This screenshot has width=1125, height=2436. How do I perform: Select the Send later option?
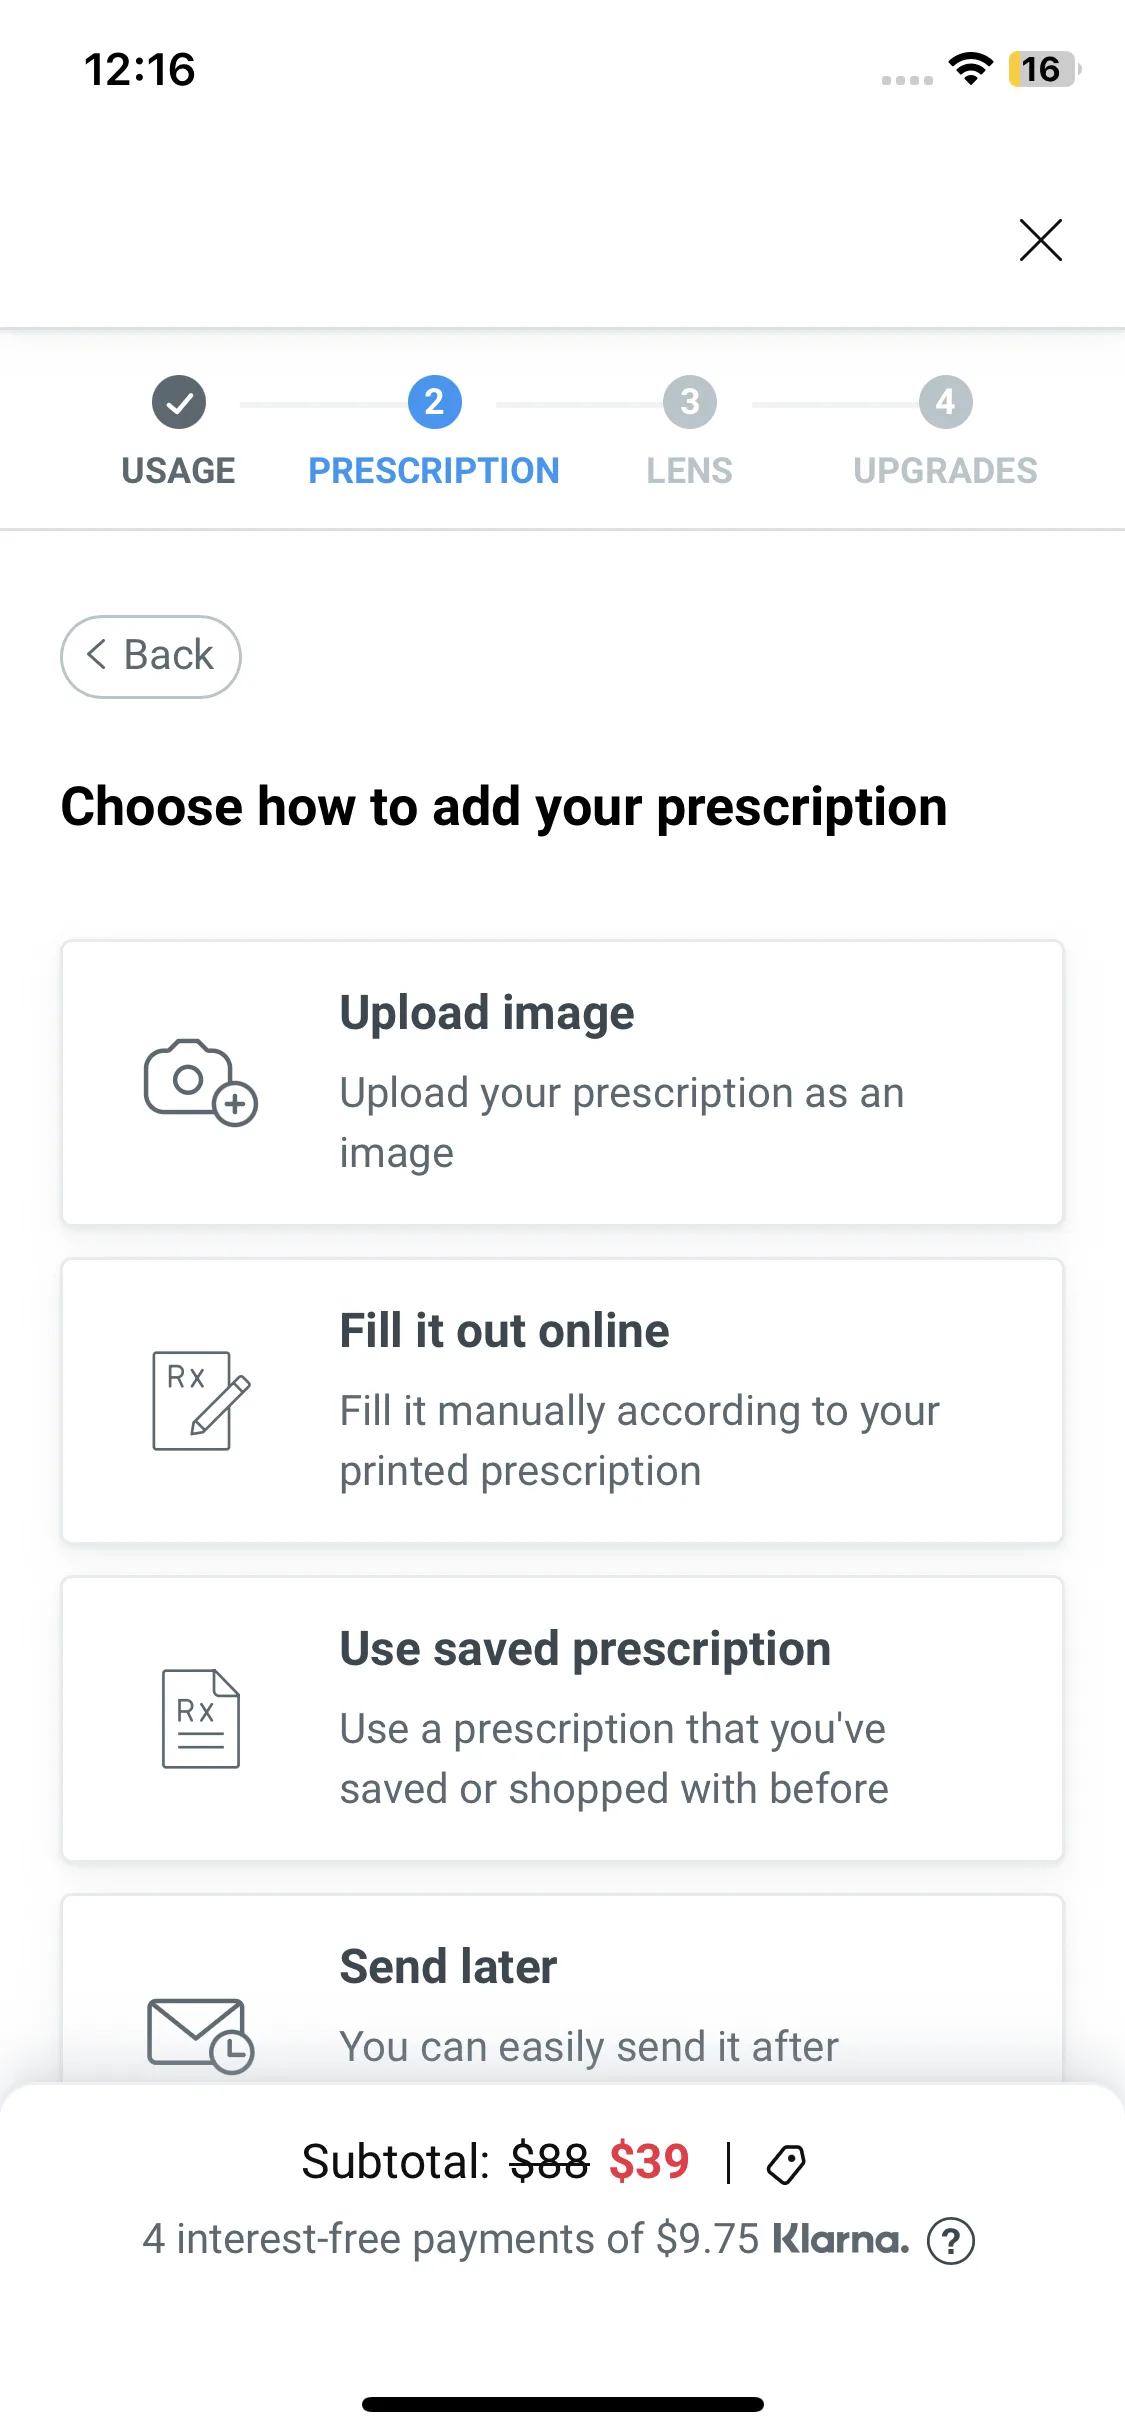click(x=448, y=1967)
